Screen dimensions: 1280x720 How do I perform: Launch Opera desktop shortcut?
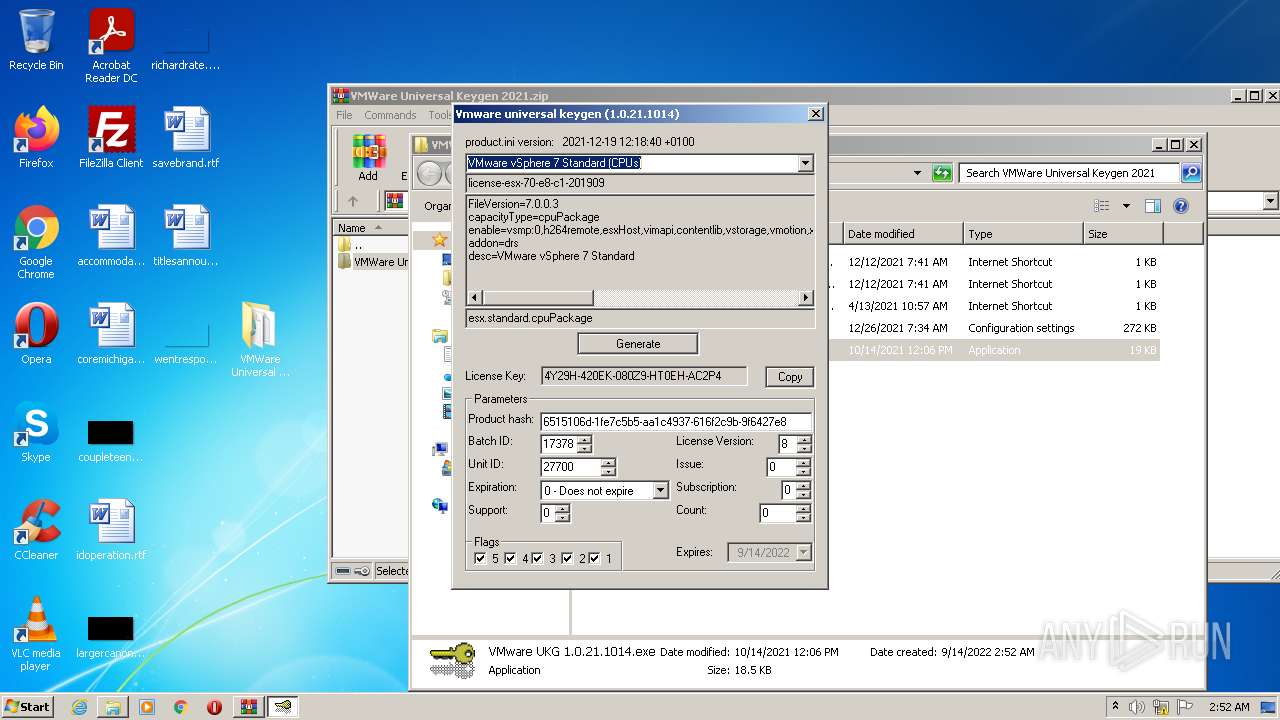tap(36, 334)
